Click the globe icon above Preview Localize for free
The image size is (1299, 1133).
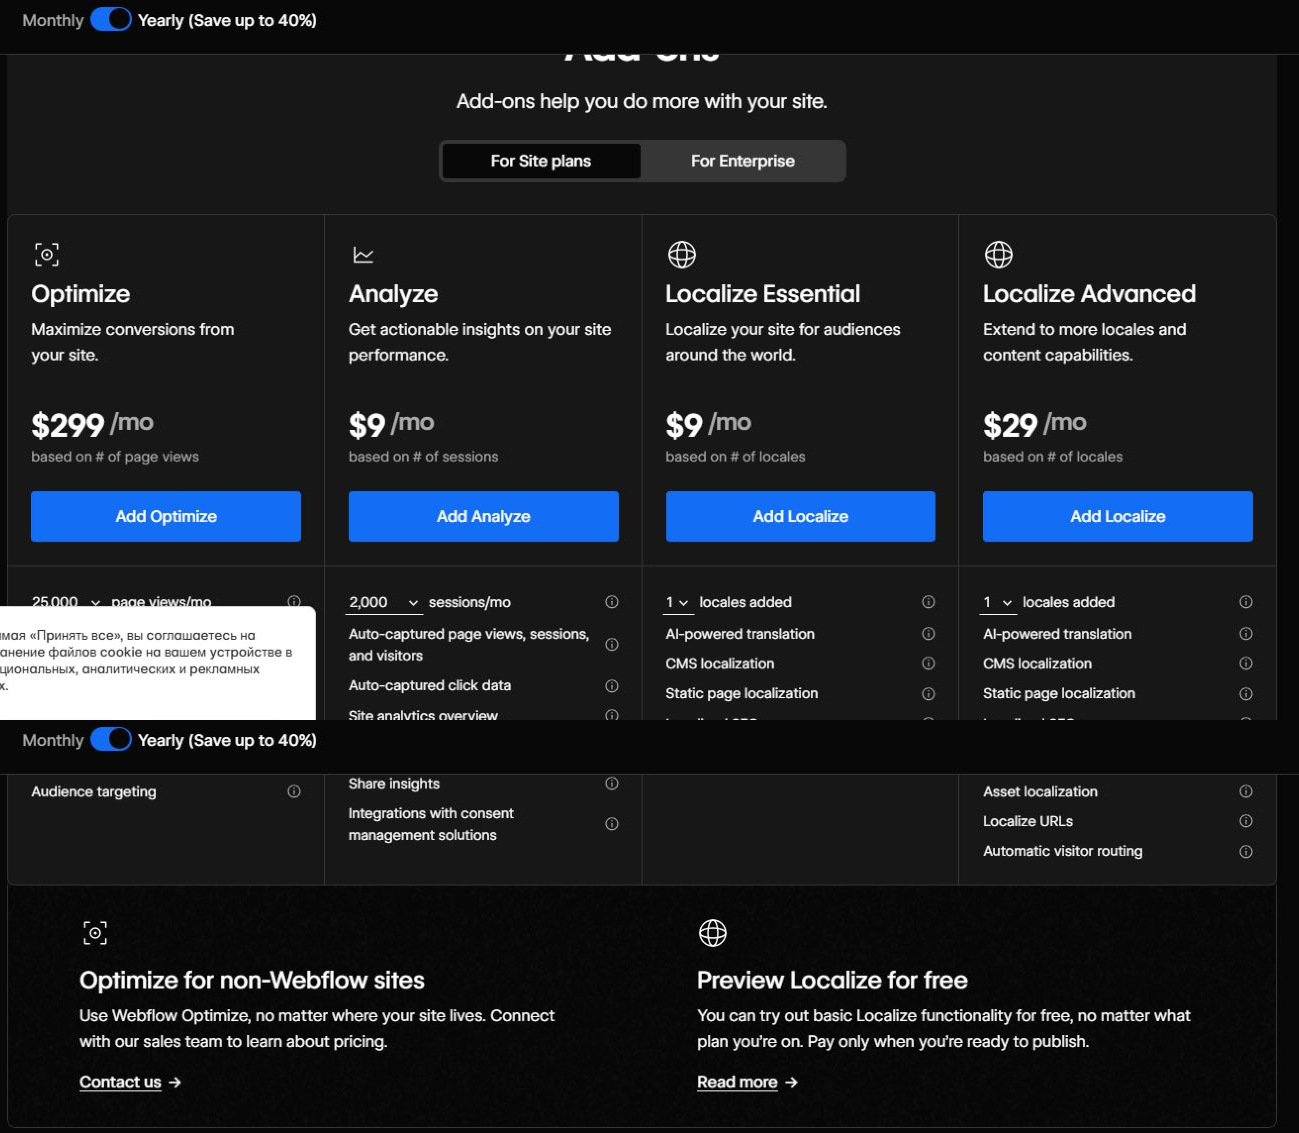712,933
